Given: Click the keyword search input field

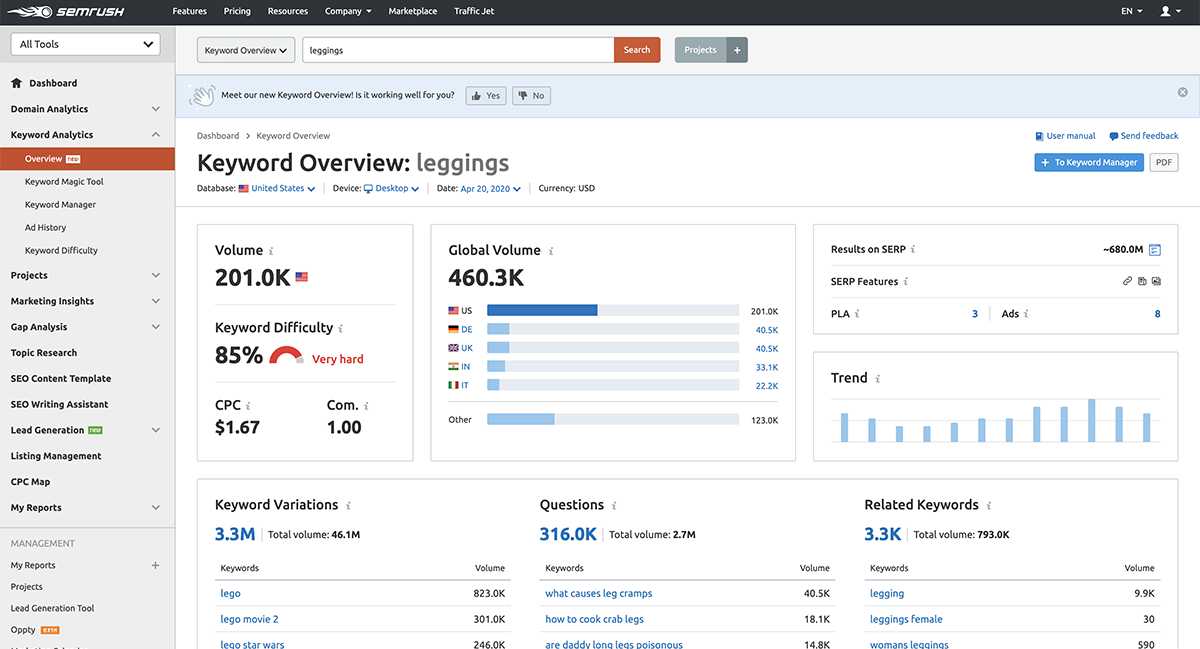Looking at the screenshot, I should pyautogui.click(x=458, y=50).
